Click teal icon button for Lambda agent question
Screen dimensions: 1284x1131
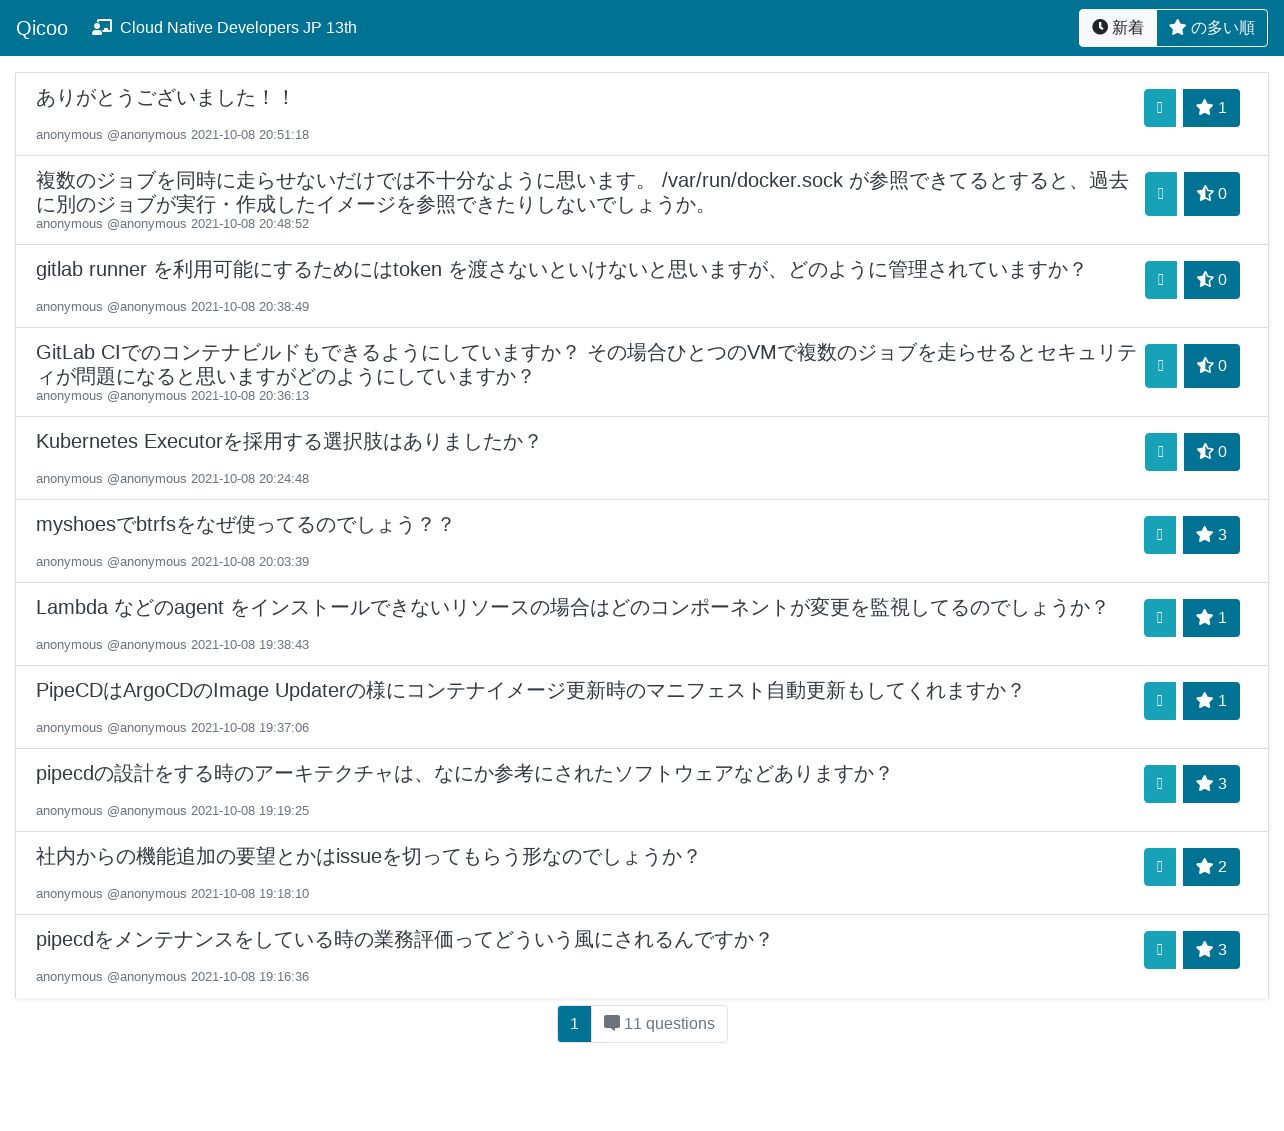(1160, 618)
